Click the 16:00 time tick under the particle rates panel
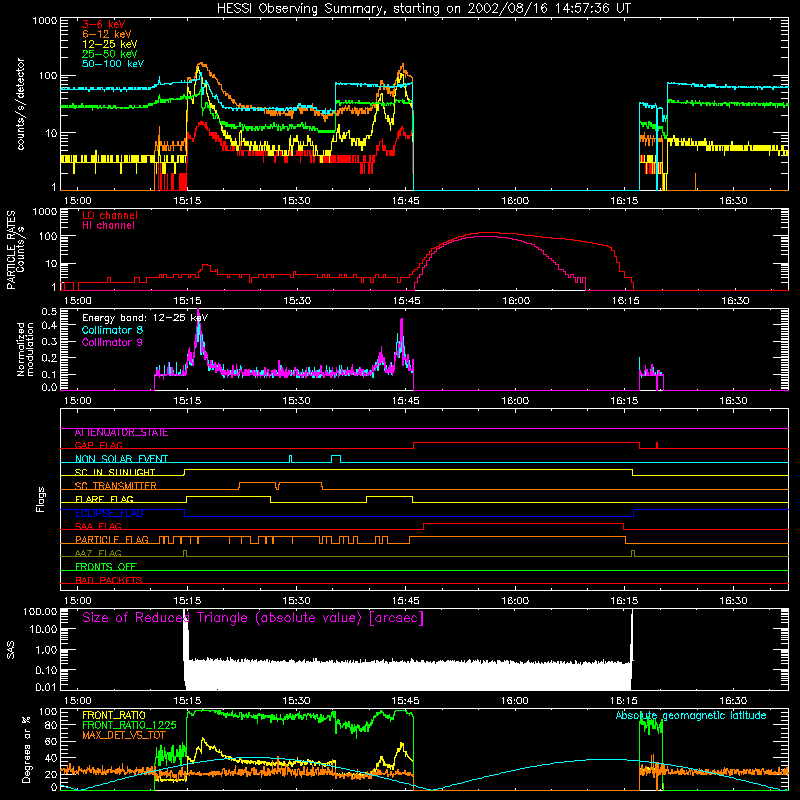 point(515,301)
